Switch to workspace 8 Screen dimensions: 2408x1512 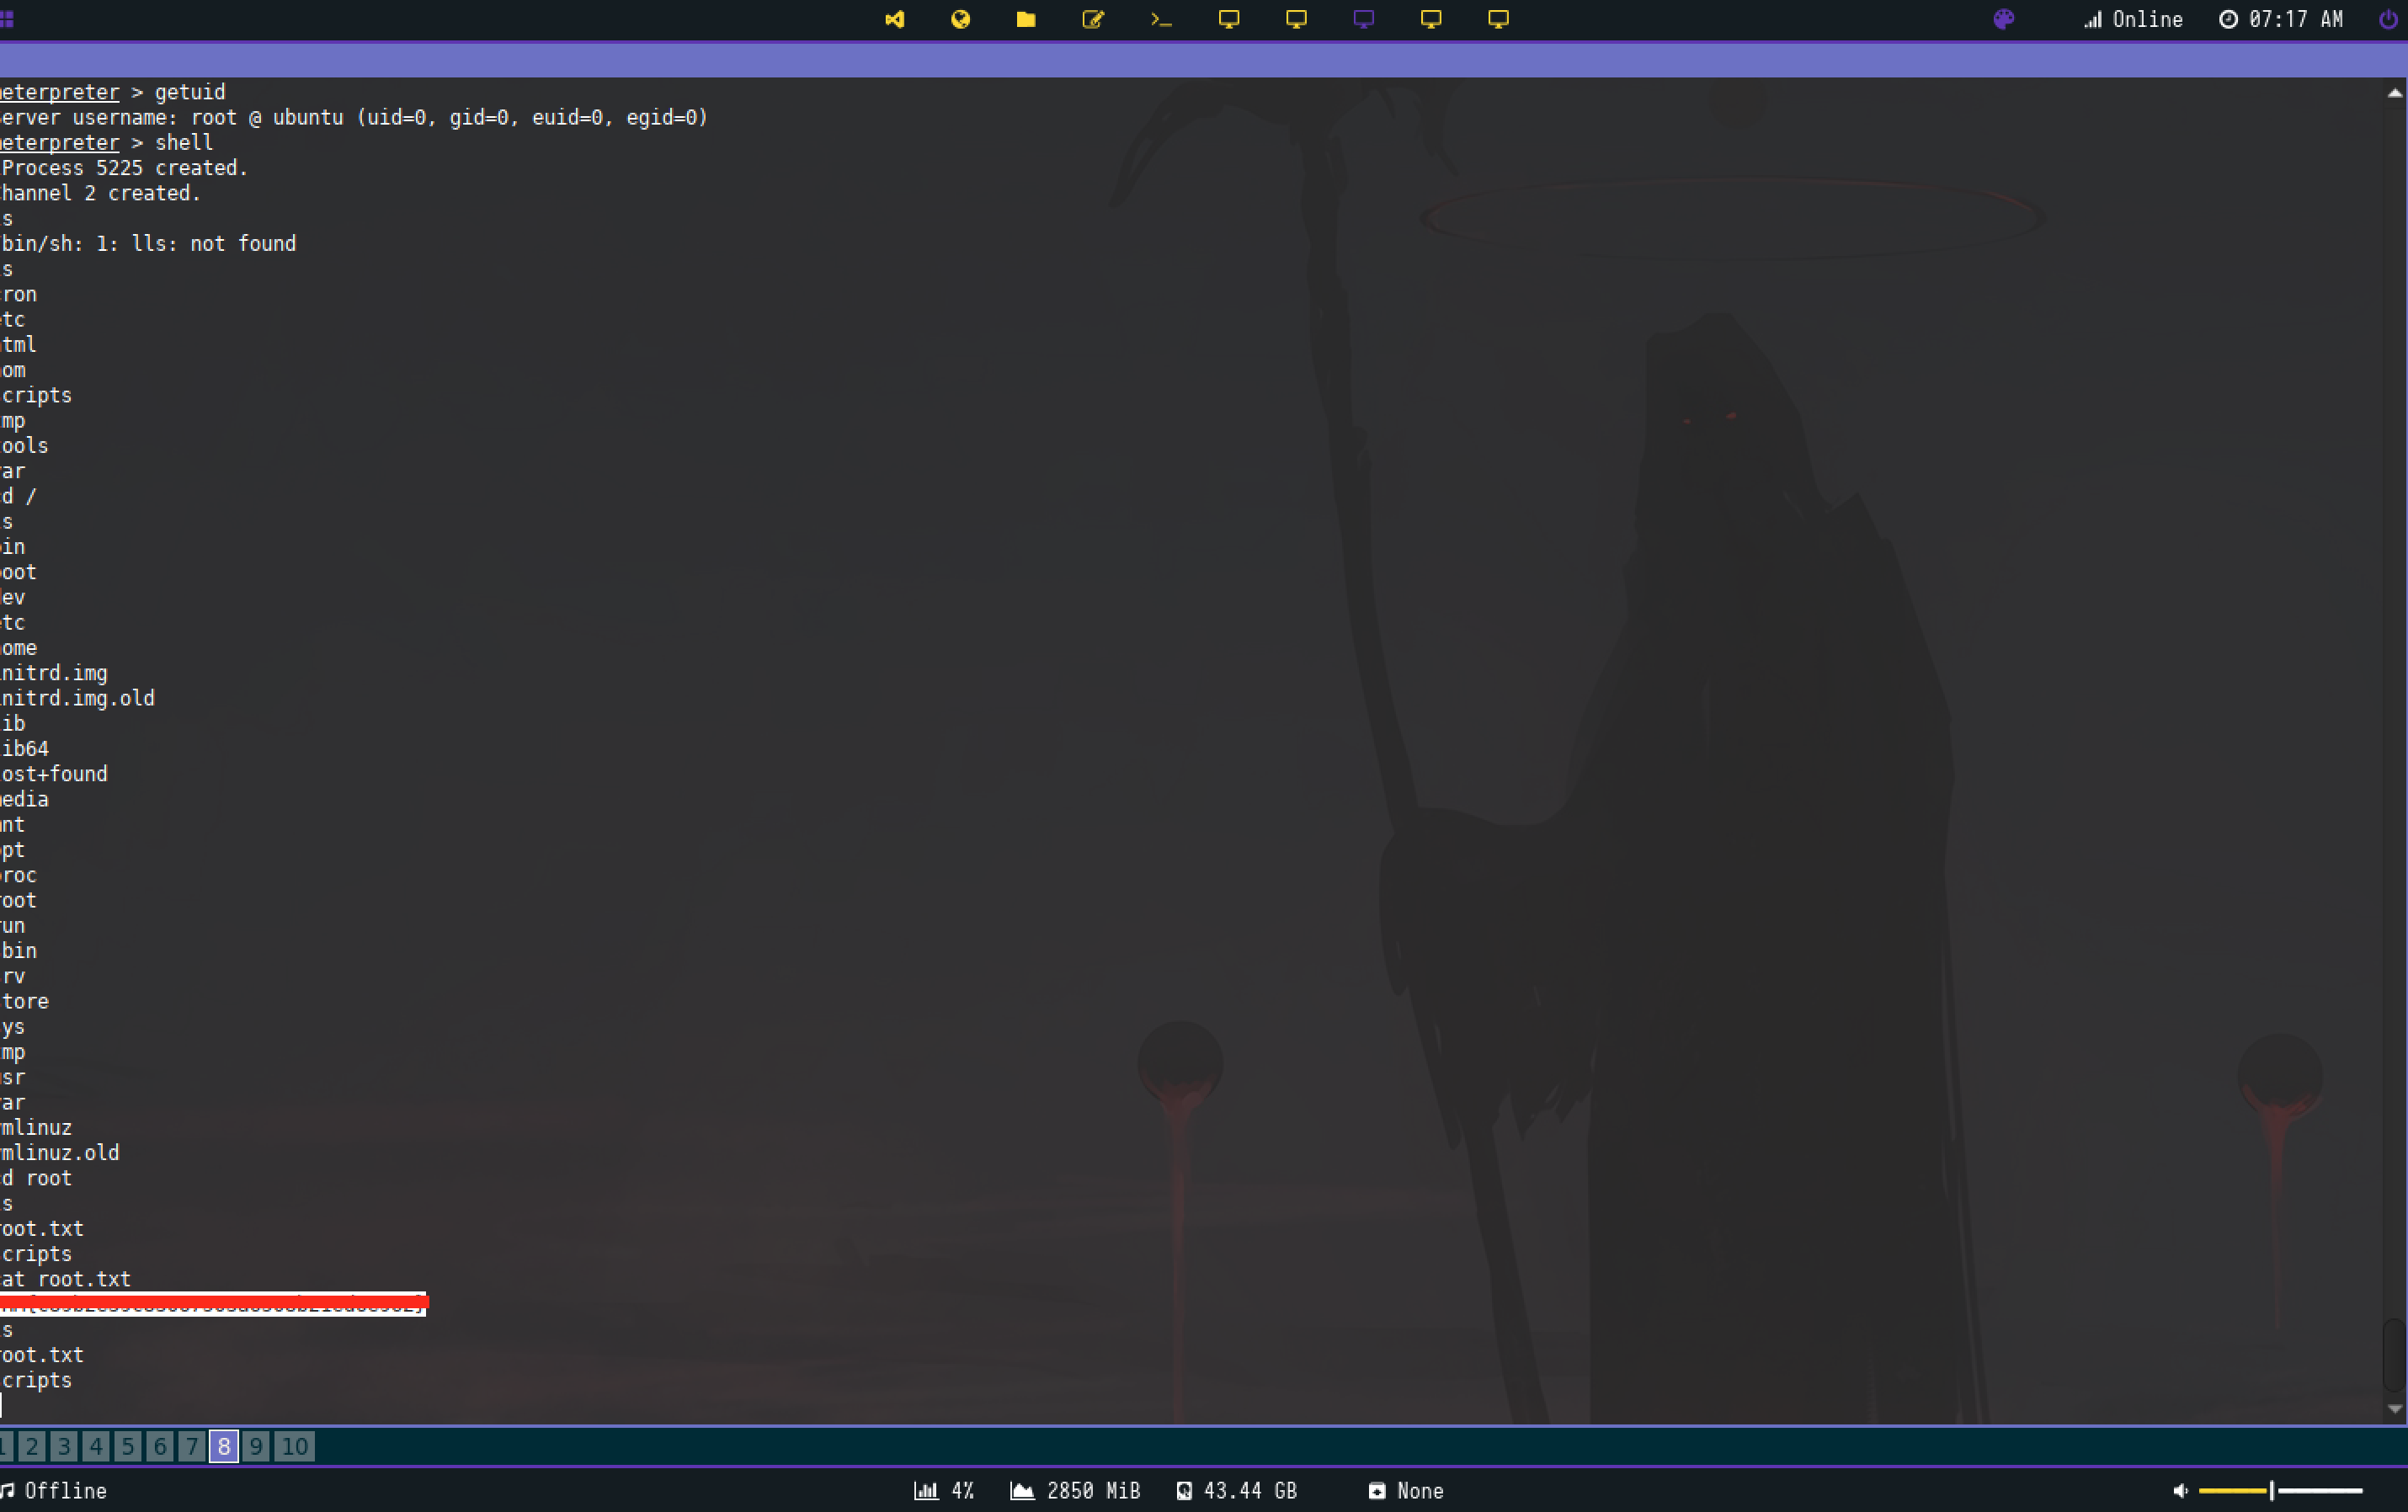[224, 1446]
